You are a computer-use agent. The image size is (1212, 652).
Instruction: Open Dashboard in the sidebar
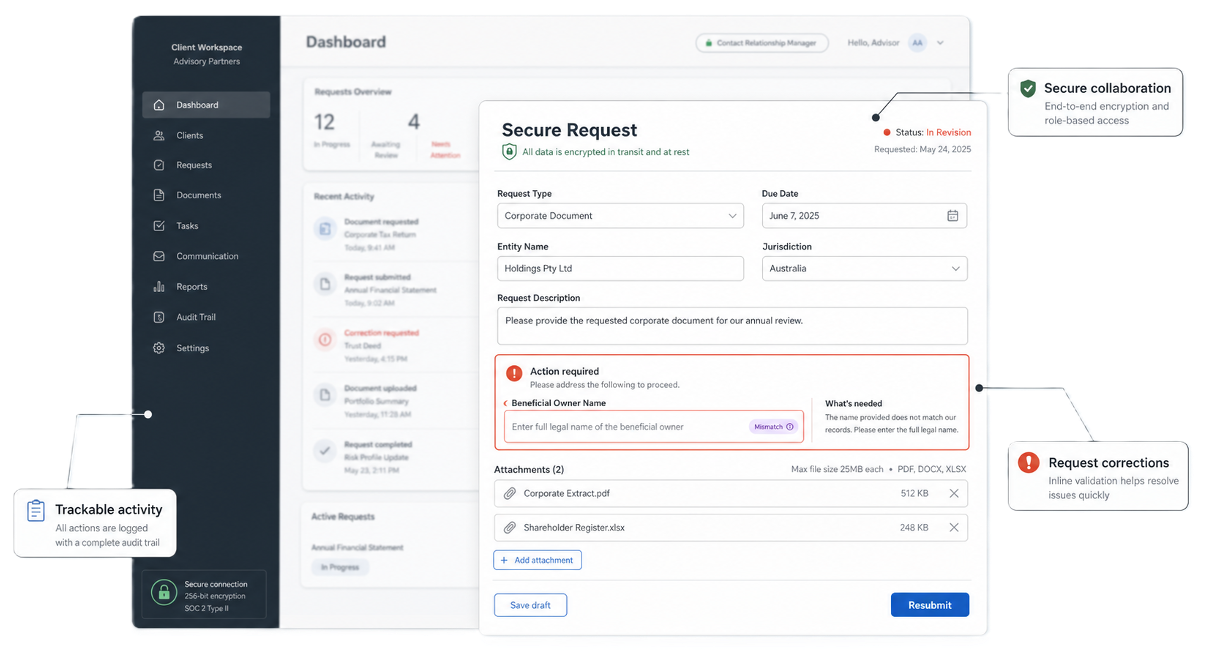tap(207, 105)
